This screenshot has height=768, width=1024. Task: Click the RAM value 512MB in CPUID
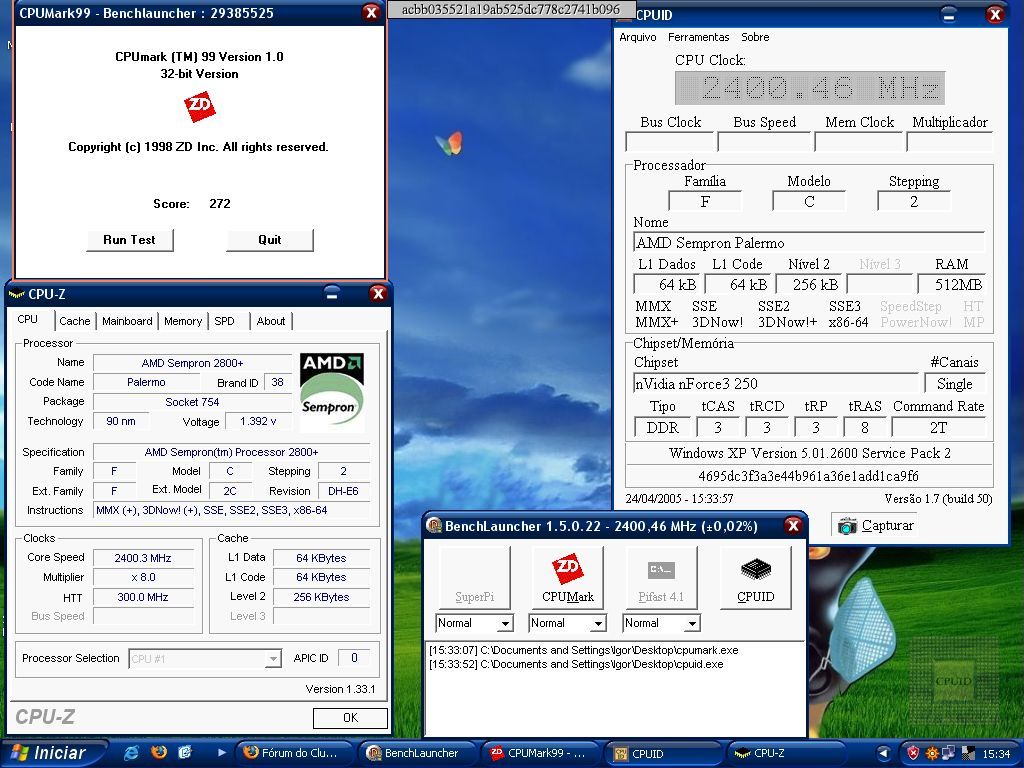(952, 284)
